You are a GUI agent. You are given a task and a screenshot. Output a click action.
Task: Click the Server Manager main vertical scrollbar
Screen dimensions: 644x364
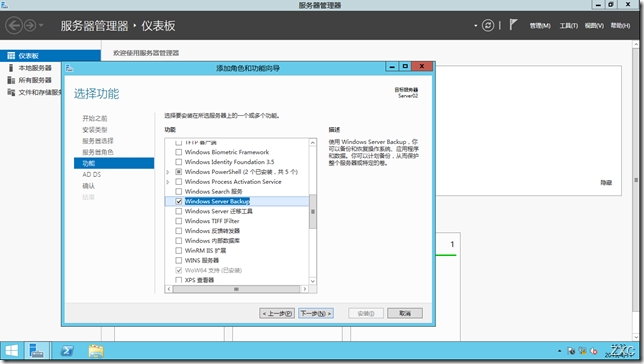click(x=636, y=180)
